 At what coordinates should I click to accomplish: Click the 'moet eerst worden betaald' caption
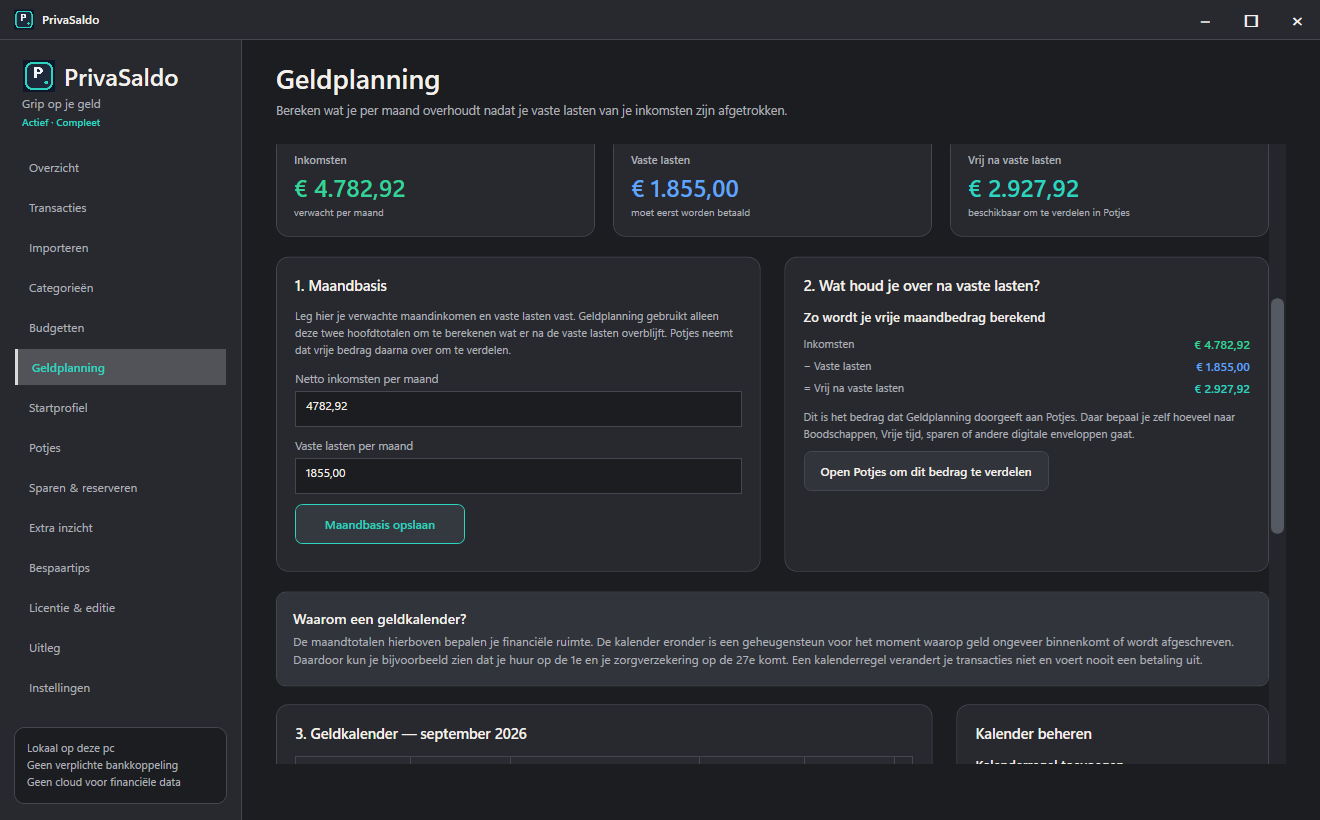pyautogui.click(x=691, y=213)
